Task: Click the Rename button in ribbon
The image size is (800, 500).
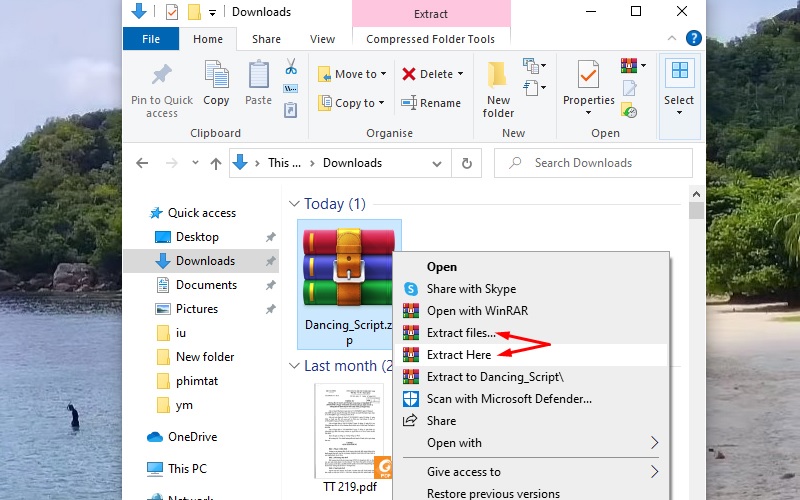Action: (x=431, y=103)
